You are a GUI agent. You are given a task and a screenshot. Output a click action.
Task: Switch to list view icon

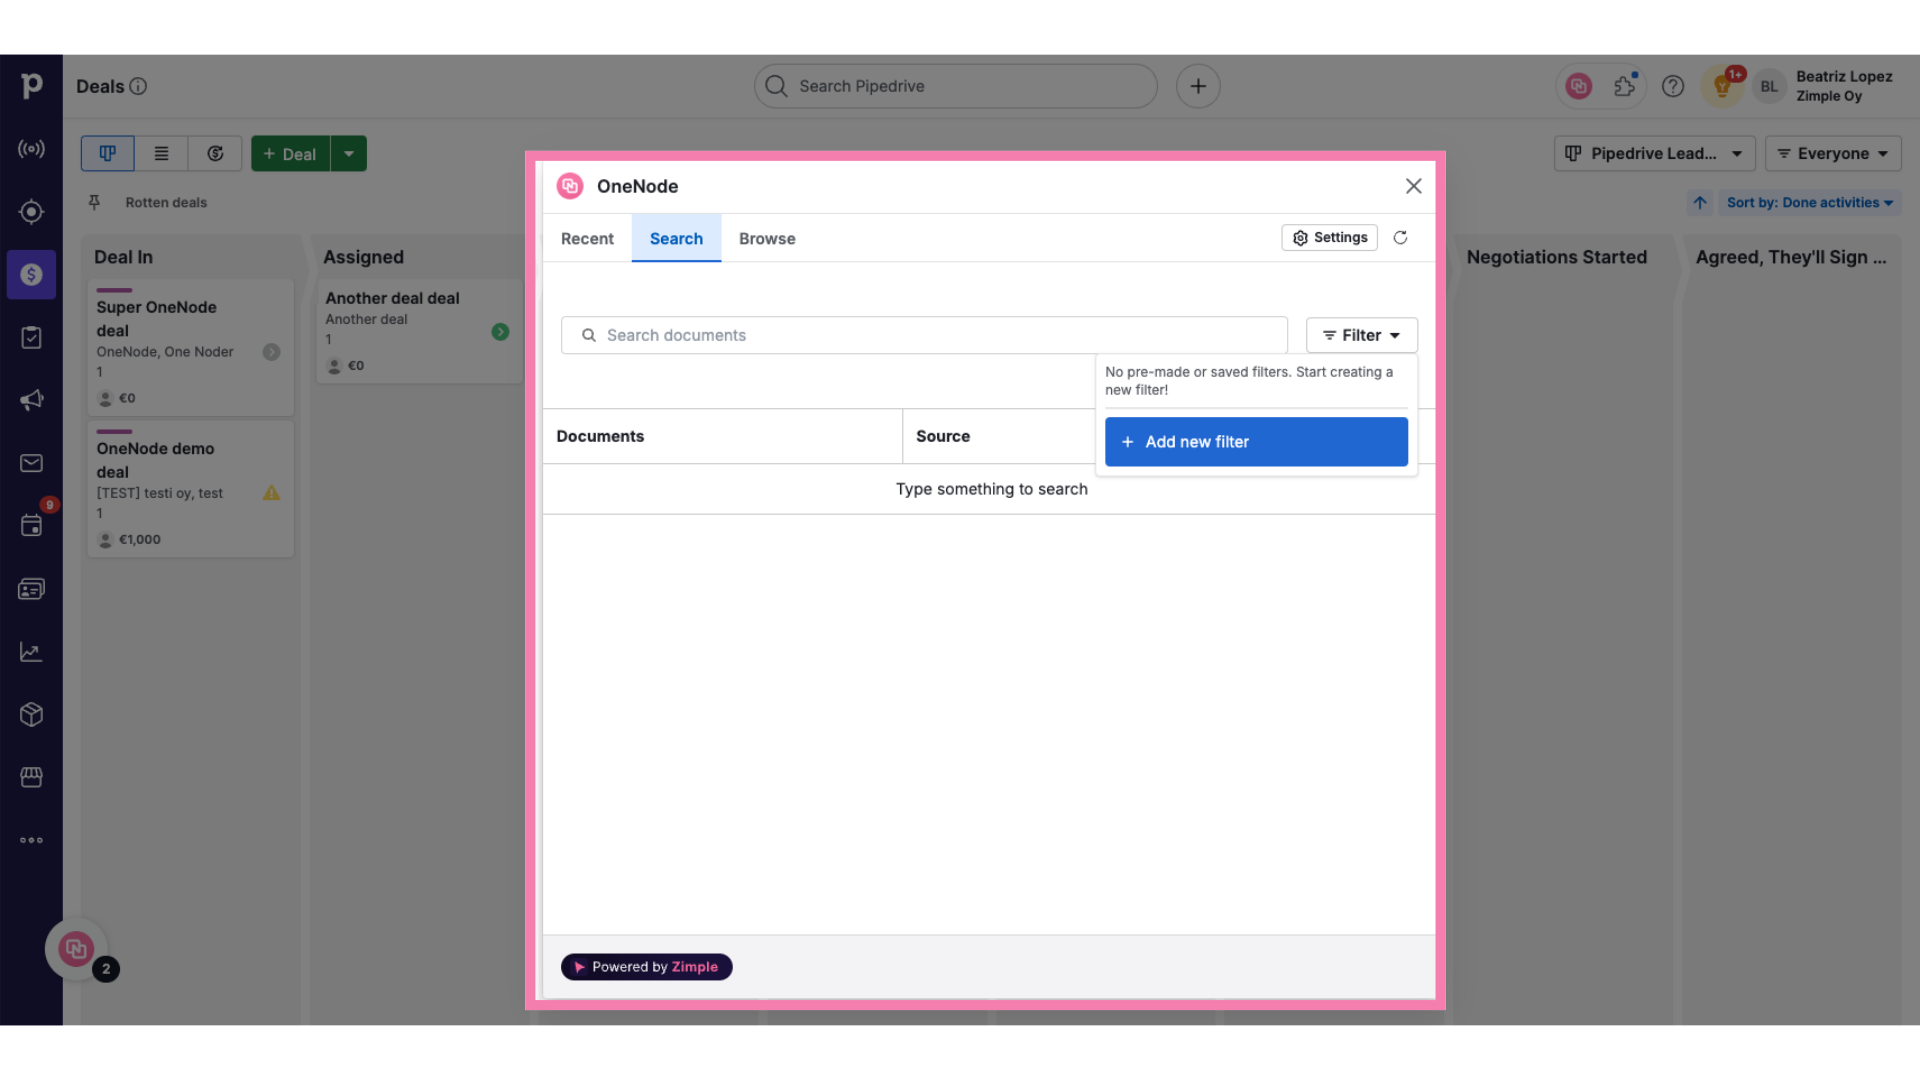[x=161, y=153]
